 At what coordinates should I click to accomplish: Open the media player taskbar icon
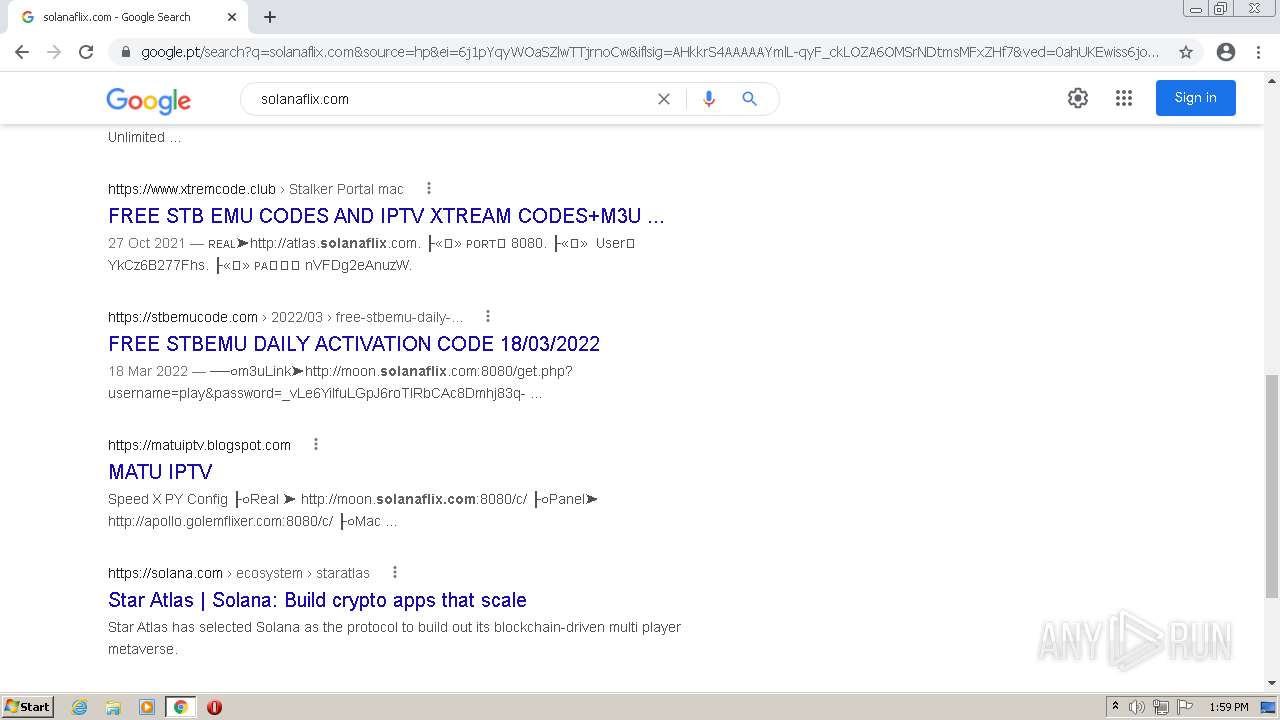pos(147,707)
